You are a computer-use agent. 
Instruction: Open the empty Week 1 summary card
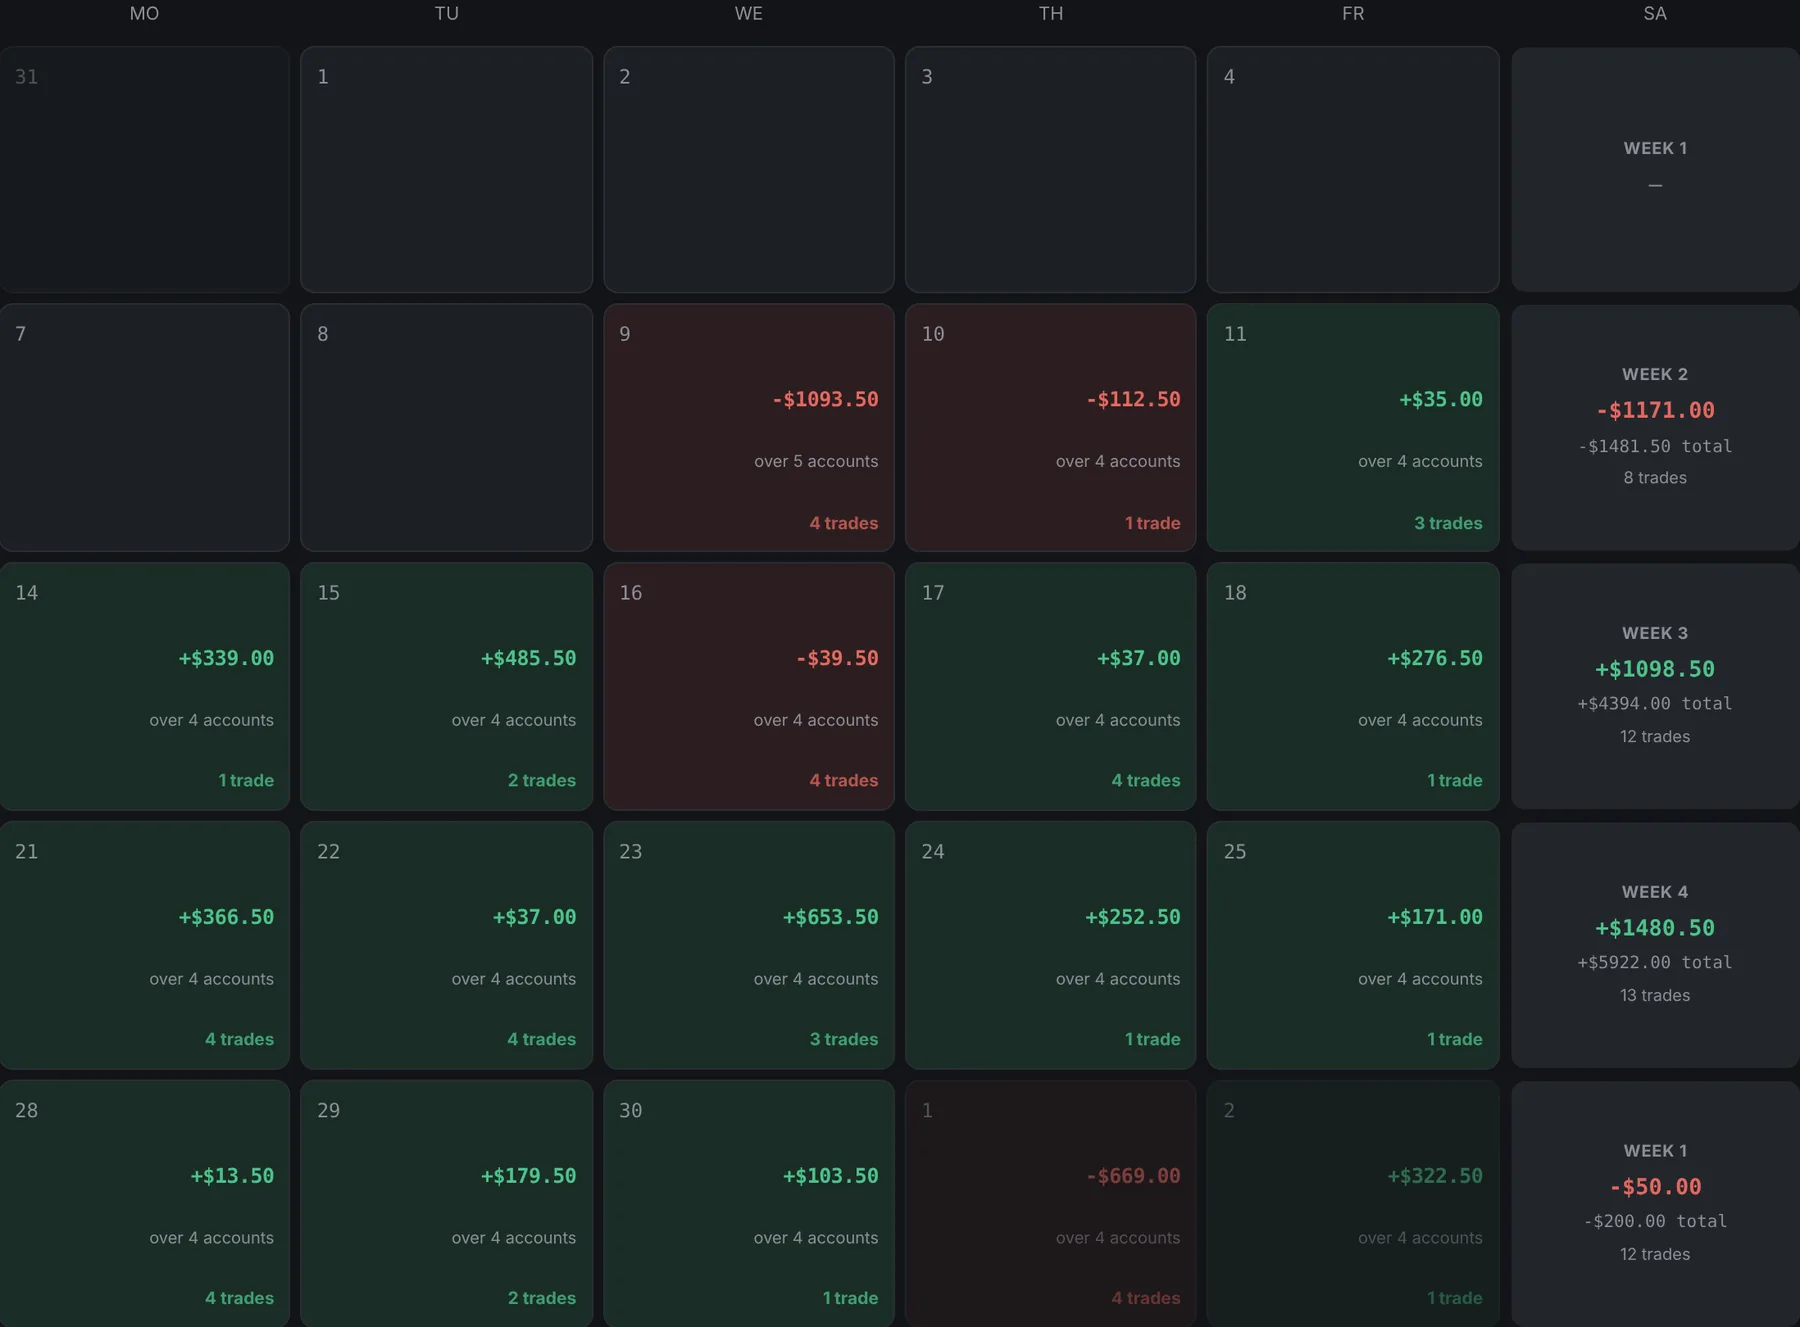(1655, 169)
